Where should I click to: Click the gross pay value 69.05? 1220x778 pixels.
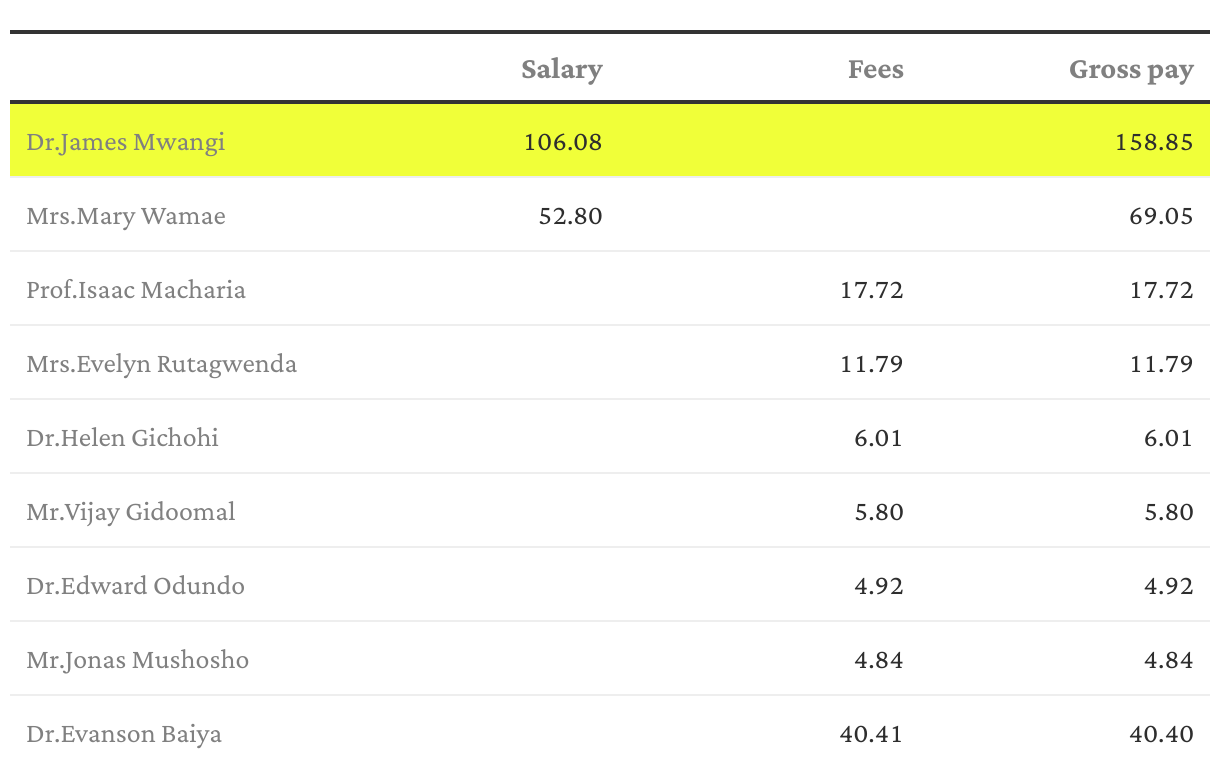point(1161,216)
